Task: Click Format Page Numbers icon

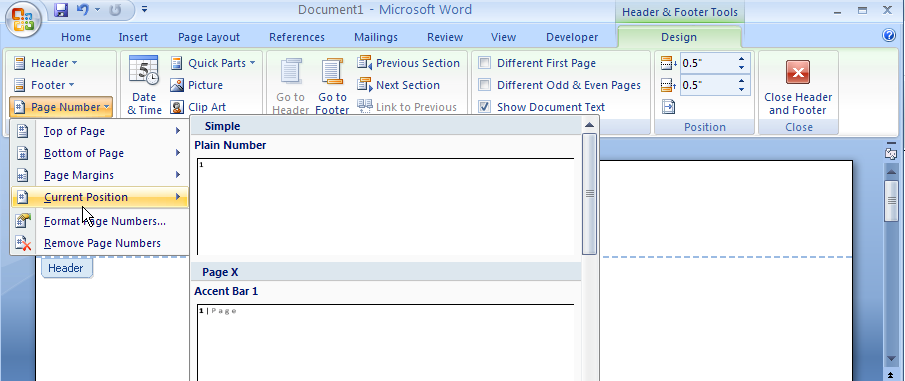Action: (x=23, y=221)
